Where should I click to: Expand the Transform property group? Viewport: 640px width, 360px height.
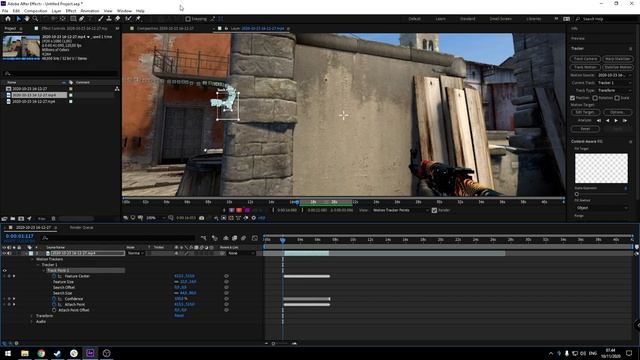(x=32, y=316)
